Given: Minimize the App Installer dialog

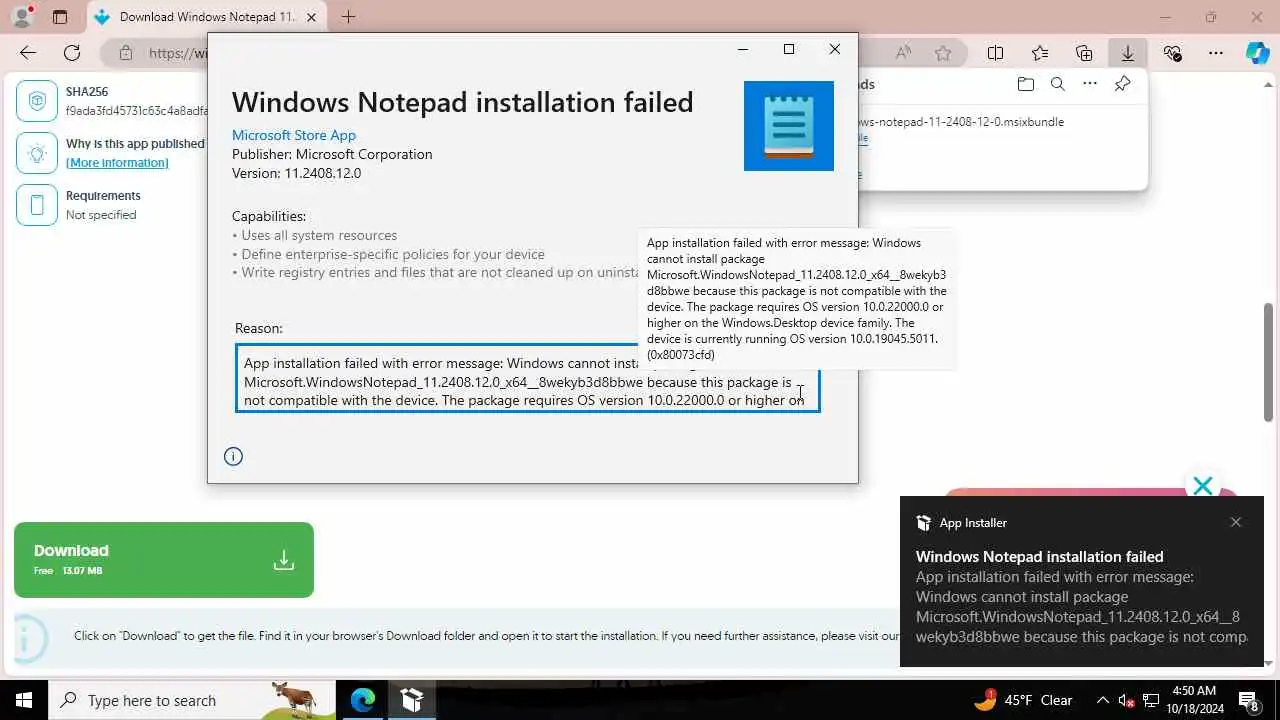Looking at the screenshot, I should click(x=743, y=49).
